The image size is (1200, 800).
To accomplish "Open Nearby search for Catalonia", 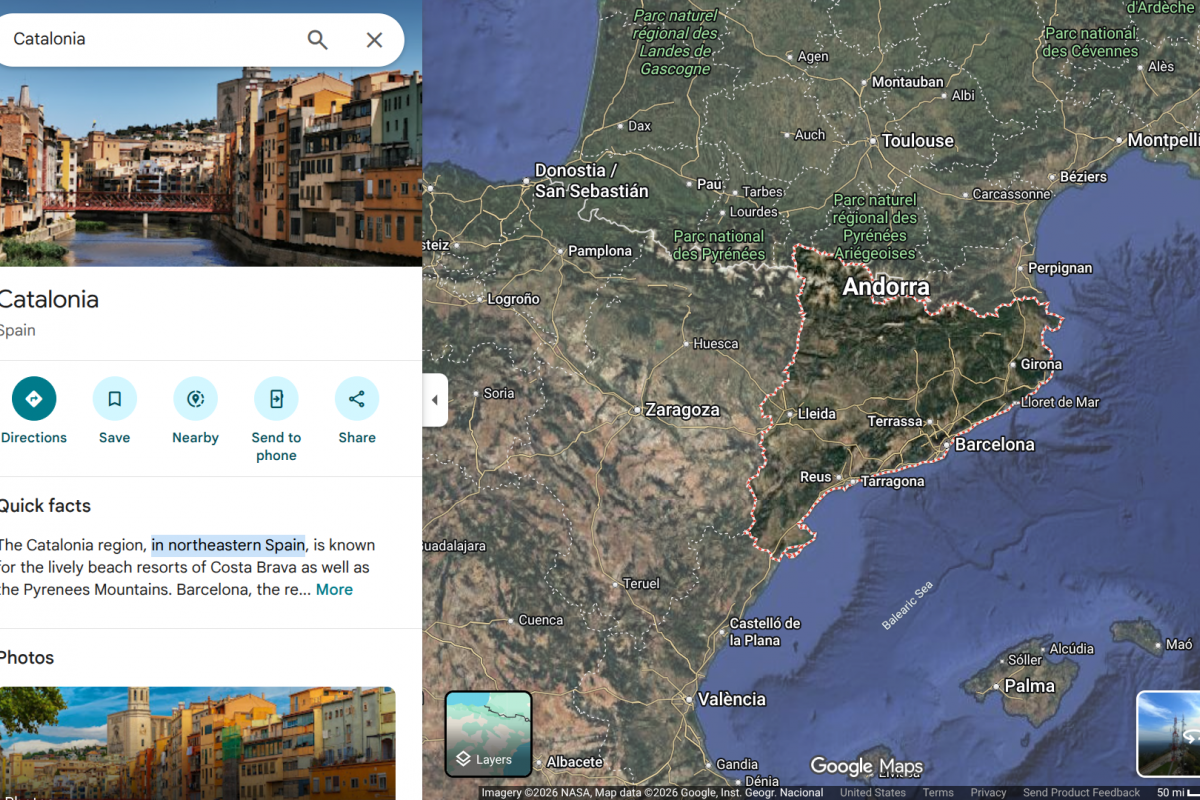I will pos(194,398).
